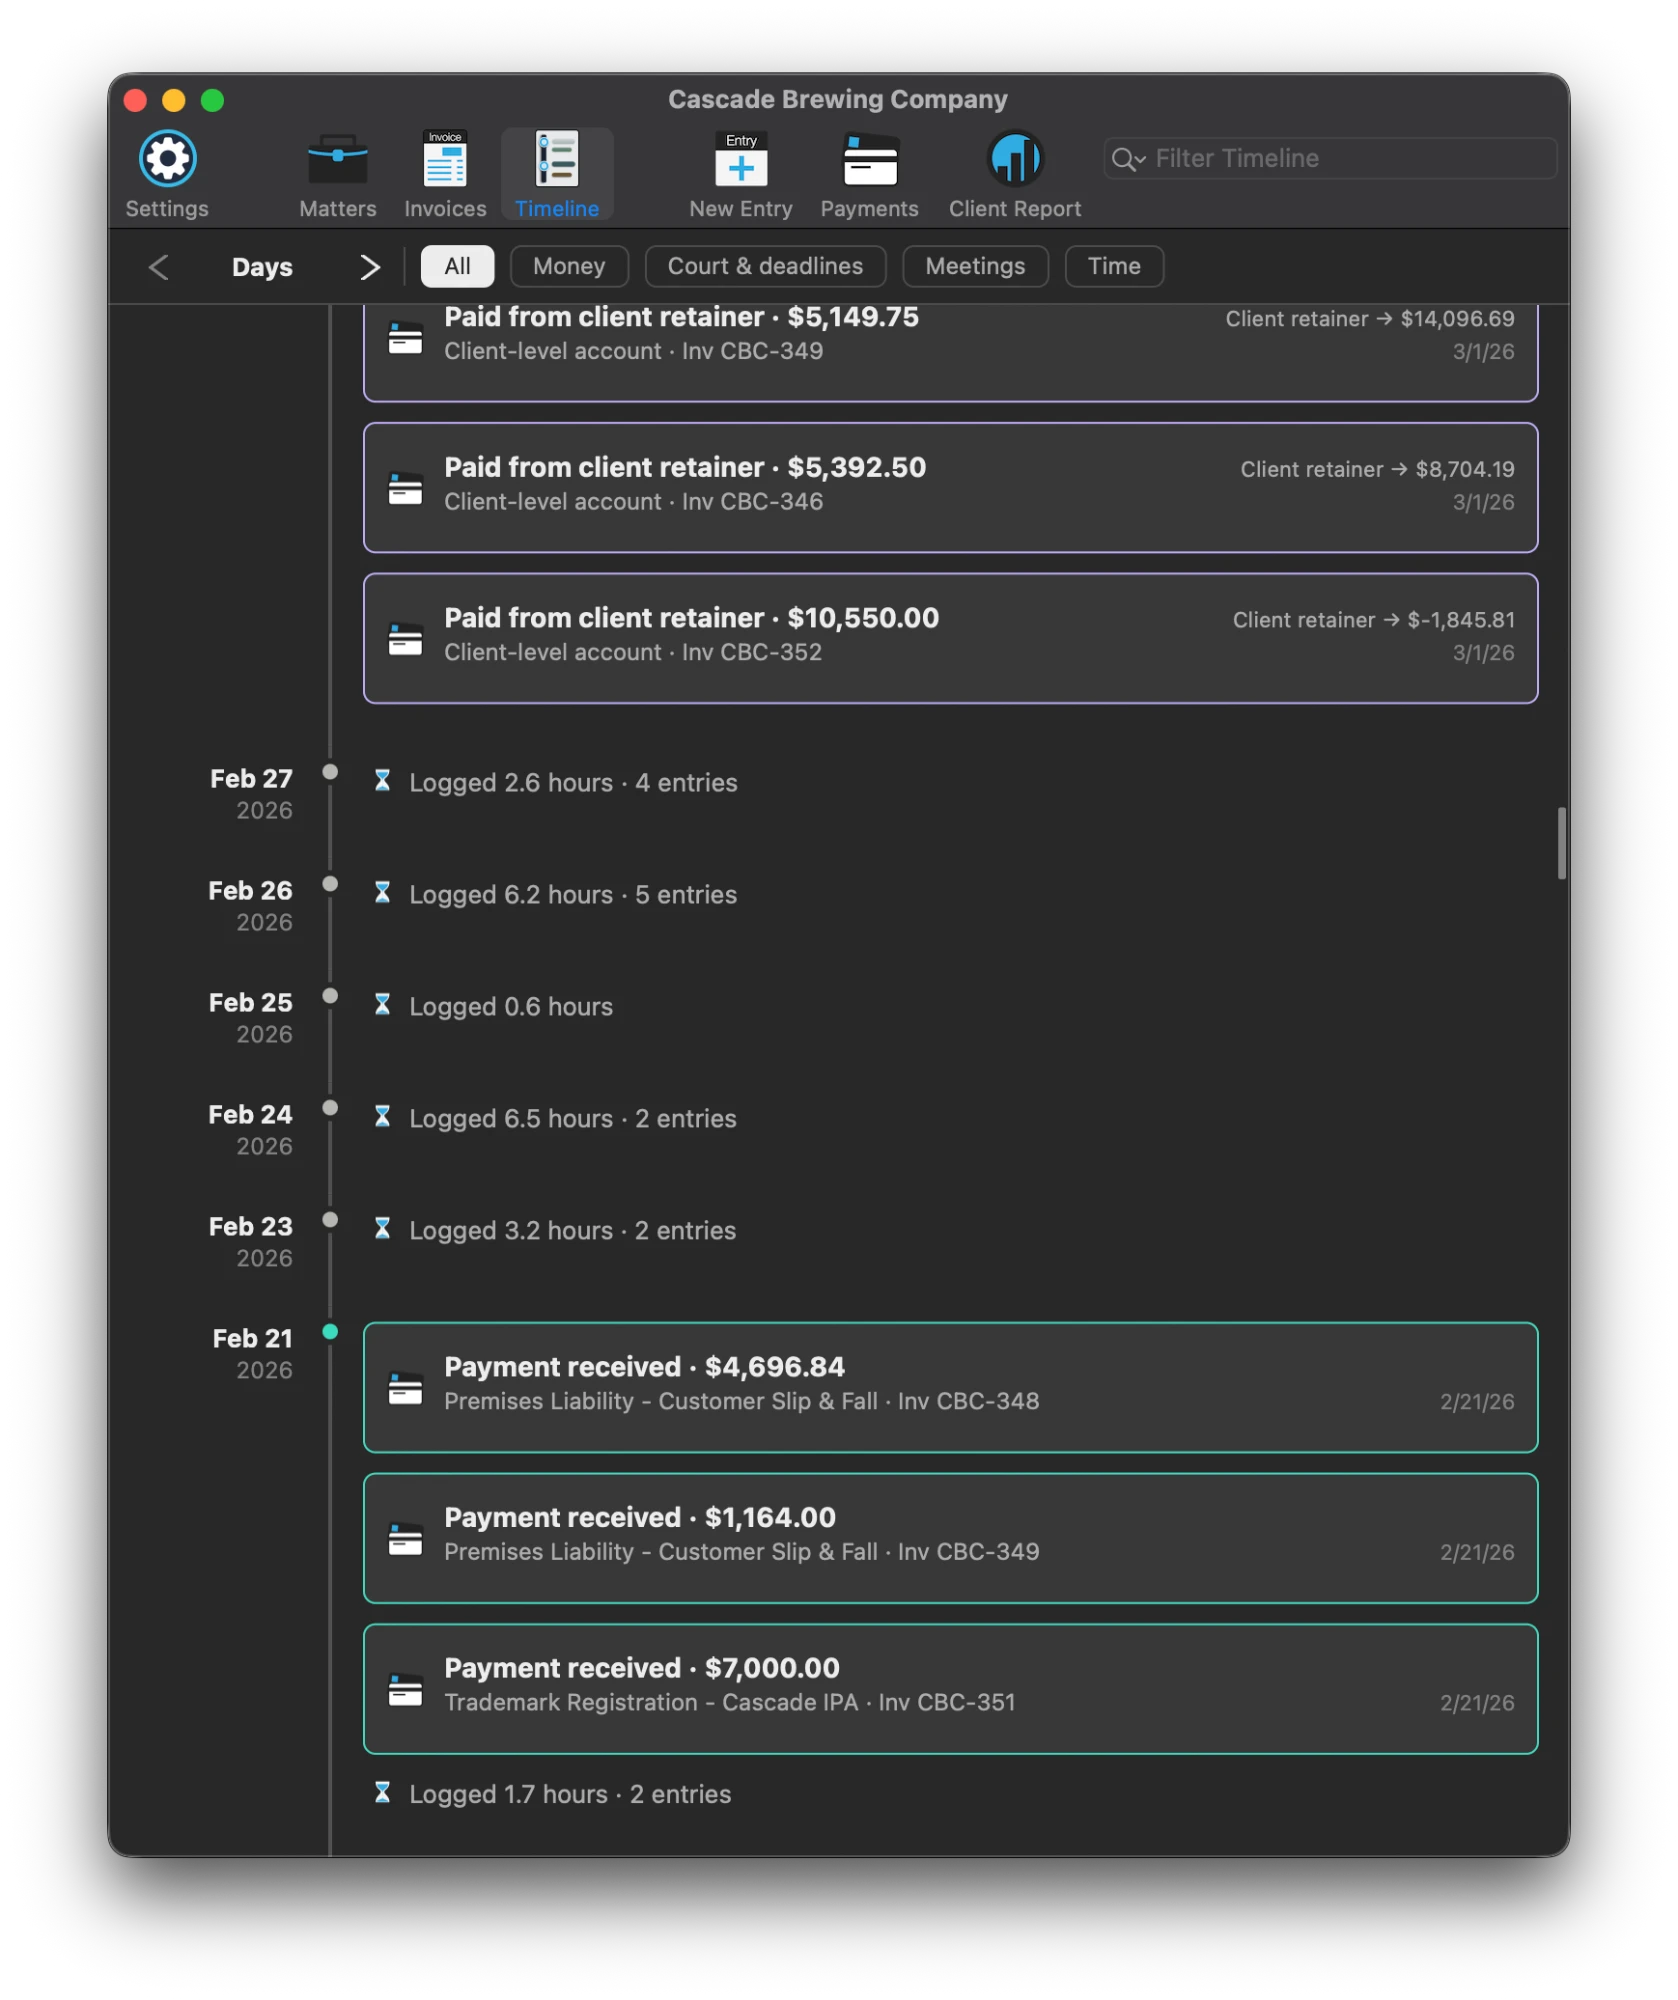
Task: Click the search magnifier dropdown in filter field
Action: [1128, 159]
